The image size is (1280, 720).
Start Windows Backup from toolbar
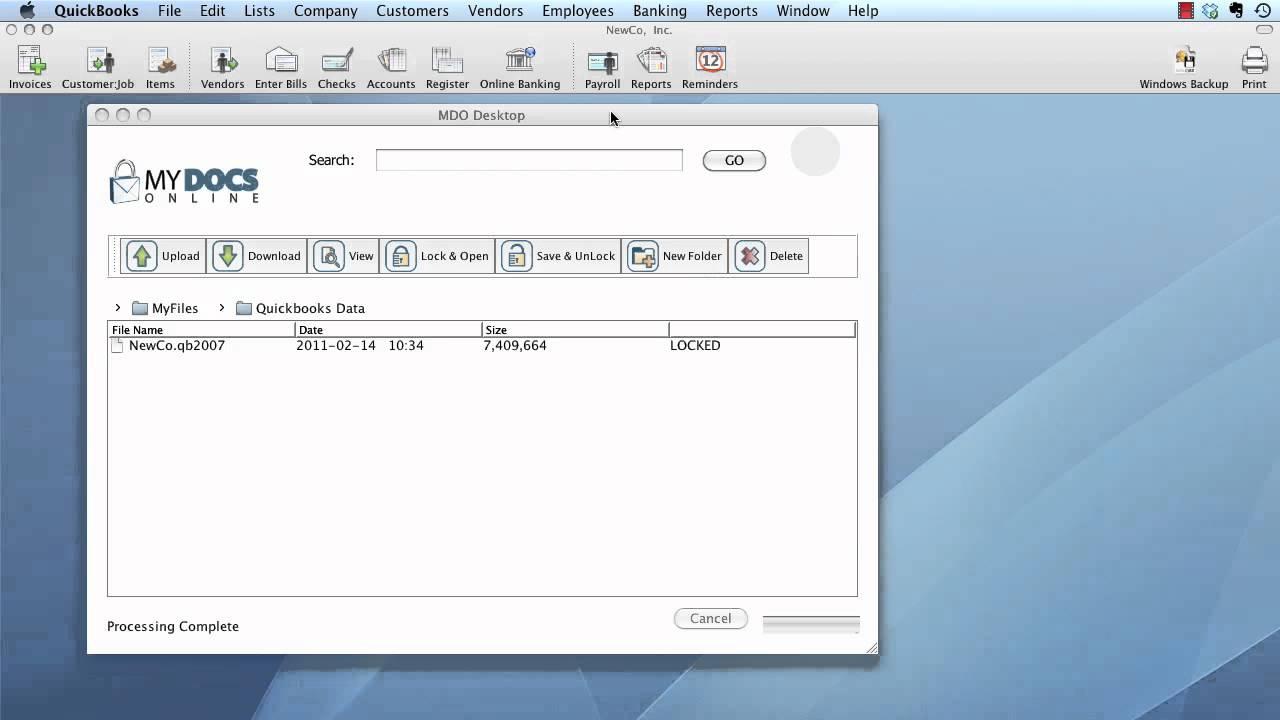1184,68
